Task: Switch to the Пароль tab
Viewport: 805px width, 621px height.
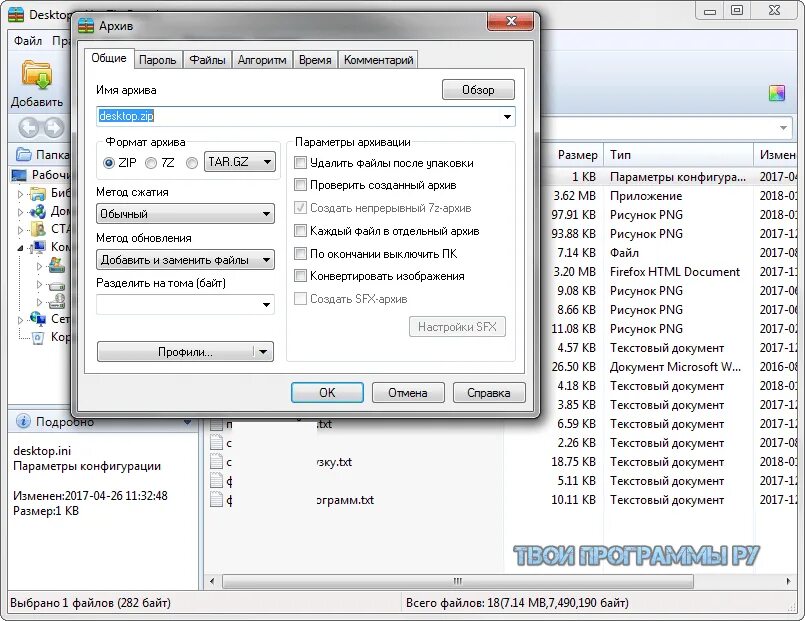Action: (158, 60)
